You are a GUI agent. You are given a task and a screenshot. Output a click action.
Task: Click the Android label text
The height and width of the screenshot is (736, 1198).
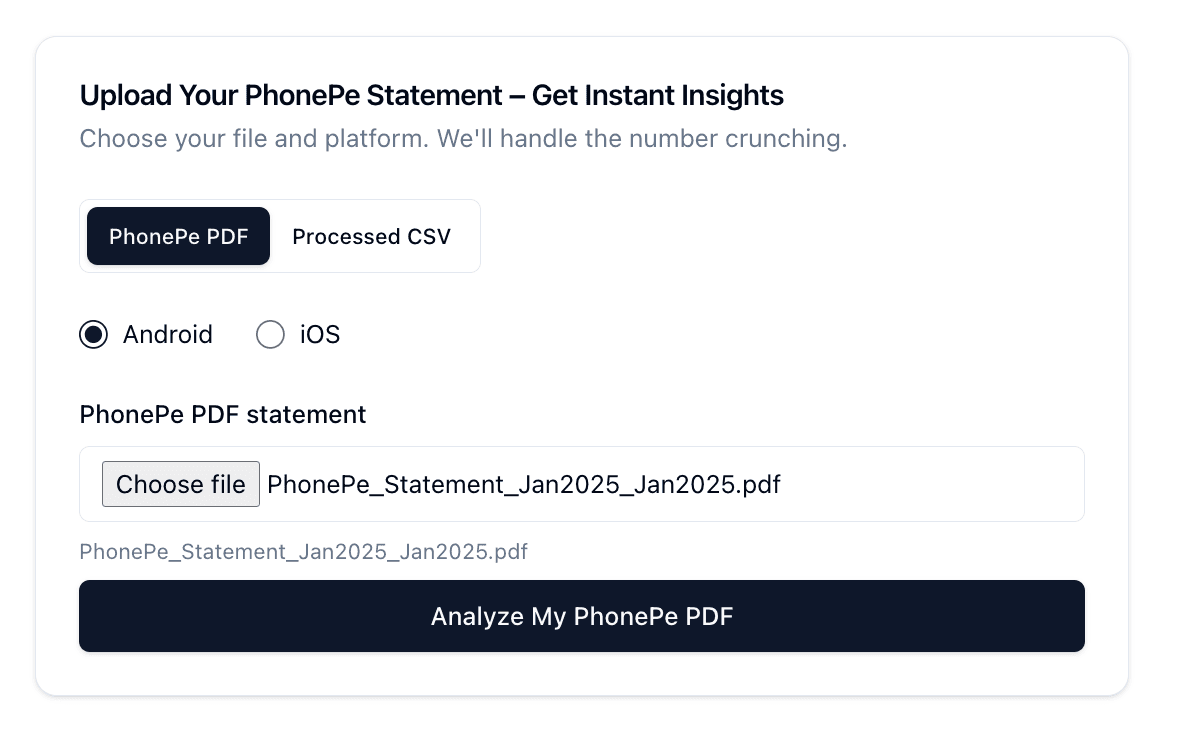point(167,334)
